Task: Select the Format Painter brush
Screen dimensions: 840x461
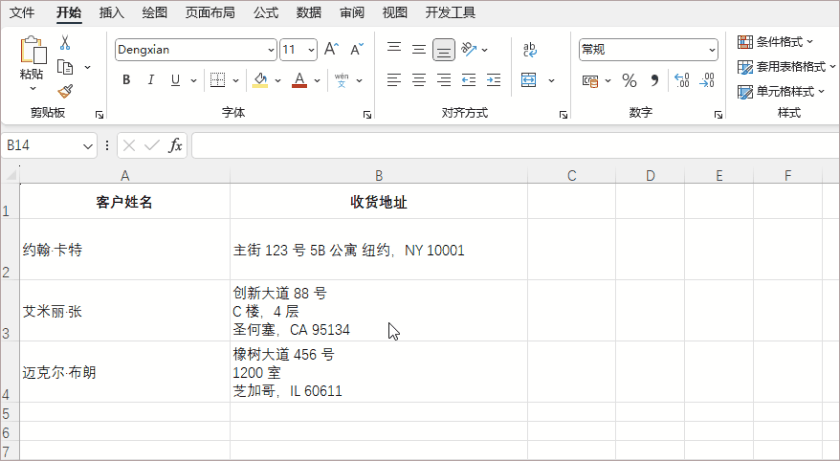Action: [x=65, y=91]
